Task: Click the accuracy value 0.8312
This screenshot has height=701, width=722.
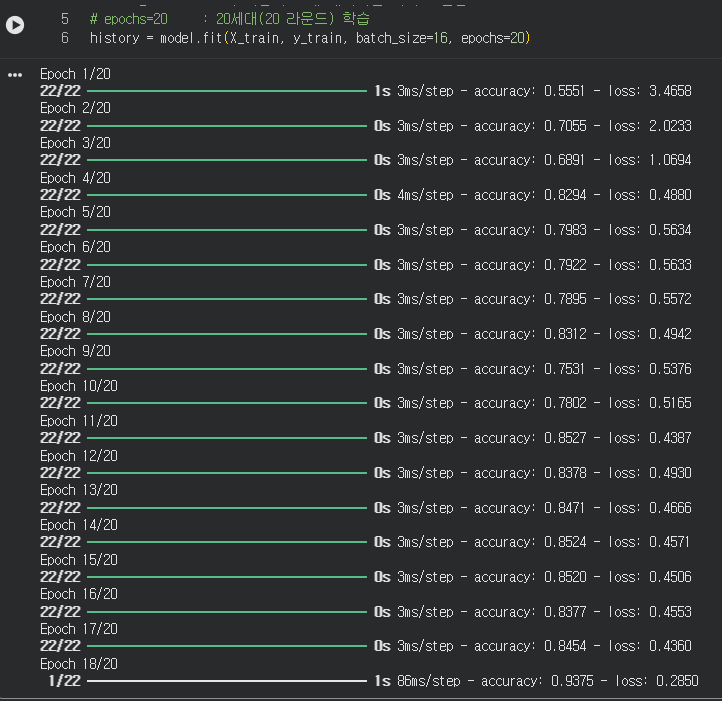Action: (565, 334)
